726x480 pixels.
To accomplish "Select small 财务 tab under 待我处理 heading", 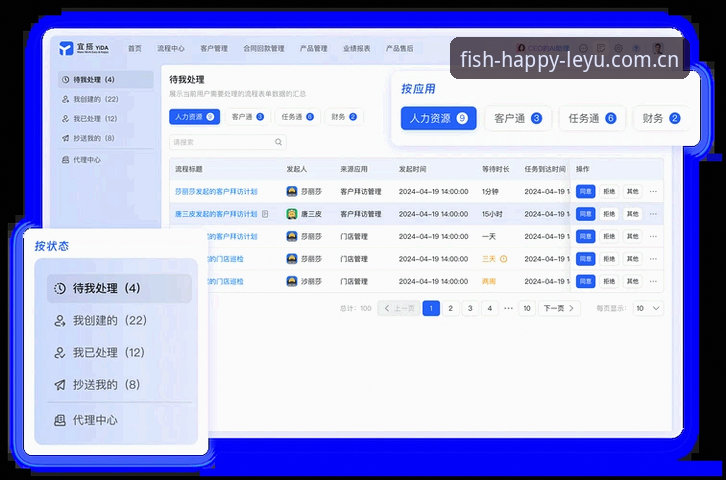I will (344, 117).
